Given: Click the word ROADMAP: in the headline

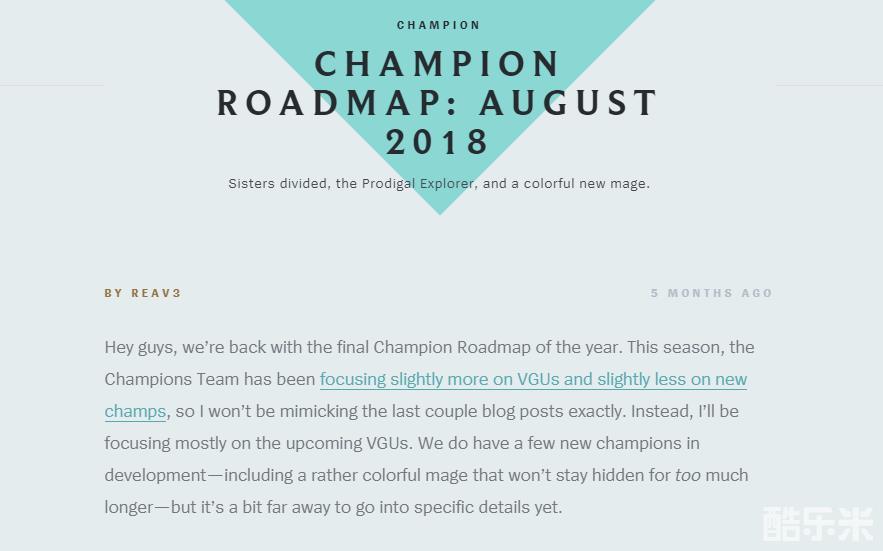Looking at the screenshot, I should click(x=338, y=103).
